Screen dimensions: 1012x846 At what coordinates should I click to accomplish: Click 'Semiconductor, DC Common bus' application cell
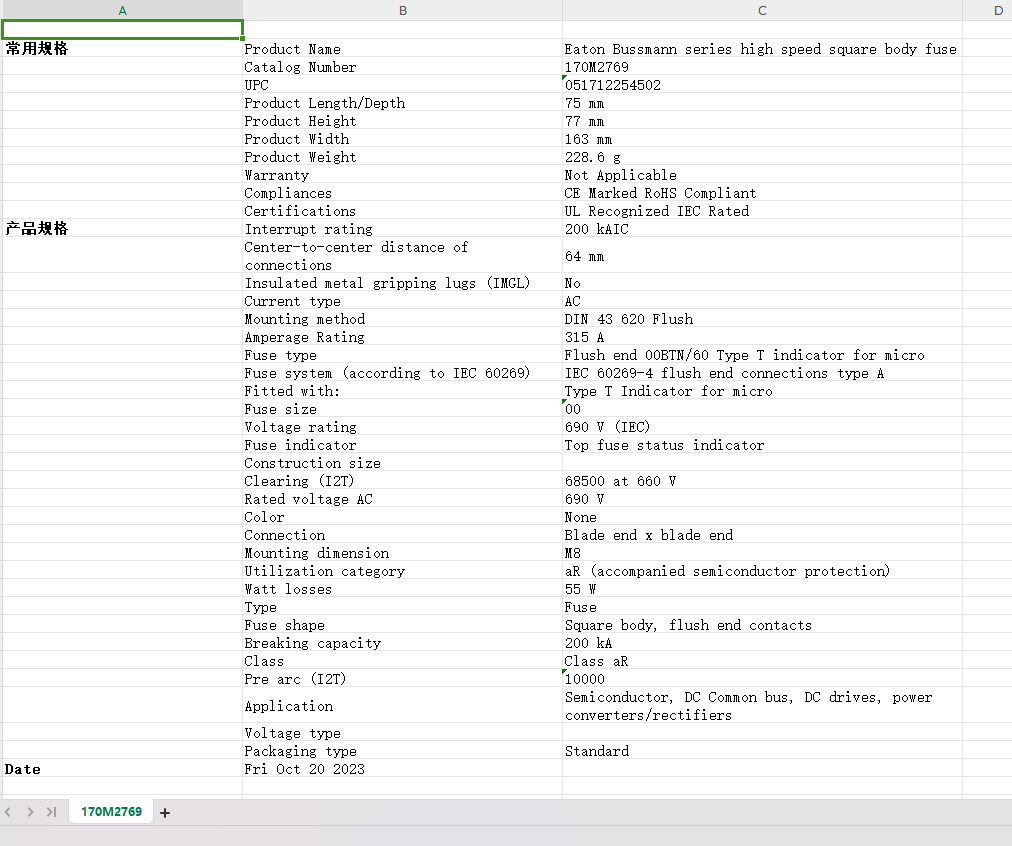[762, 706]
